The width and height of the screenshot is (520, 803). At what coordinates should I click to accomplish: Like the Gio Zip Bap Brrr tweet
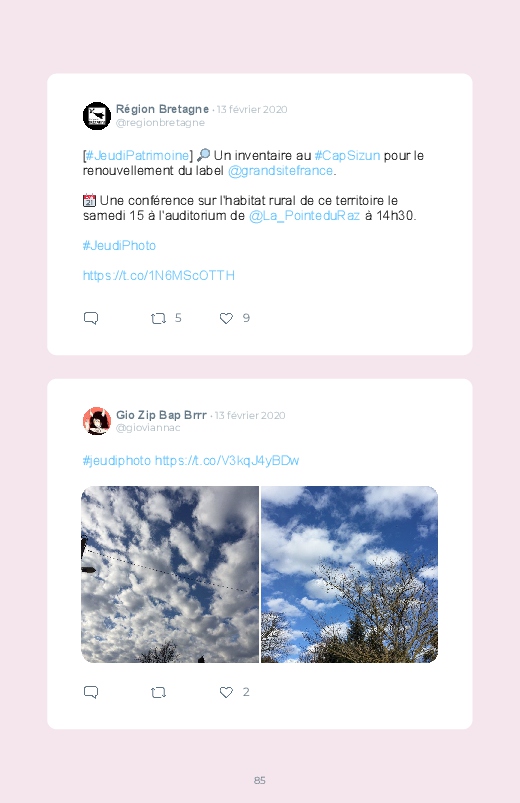click(x=226, y=692)
